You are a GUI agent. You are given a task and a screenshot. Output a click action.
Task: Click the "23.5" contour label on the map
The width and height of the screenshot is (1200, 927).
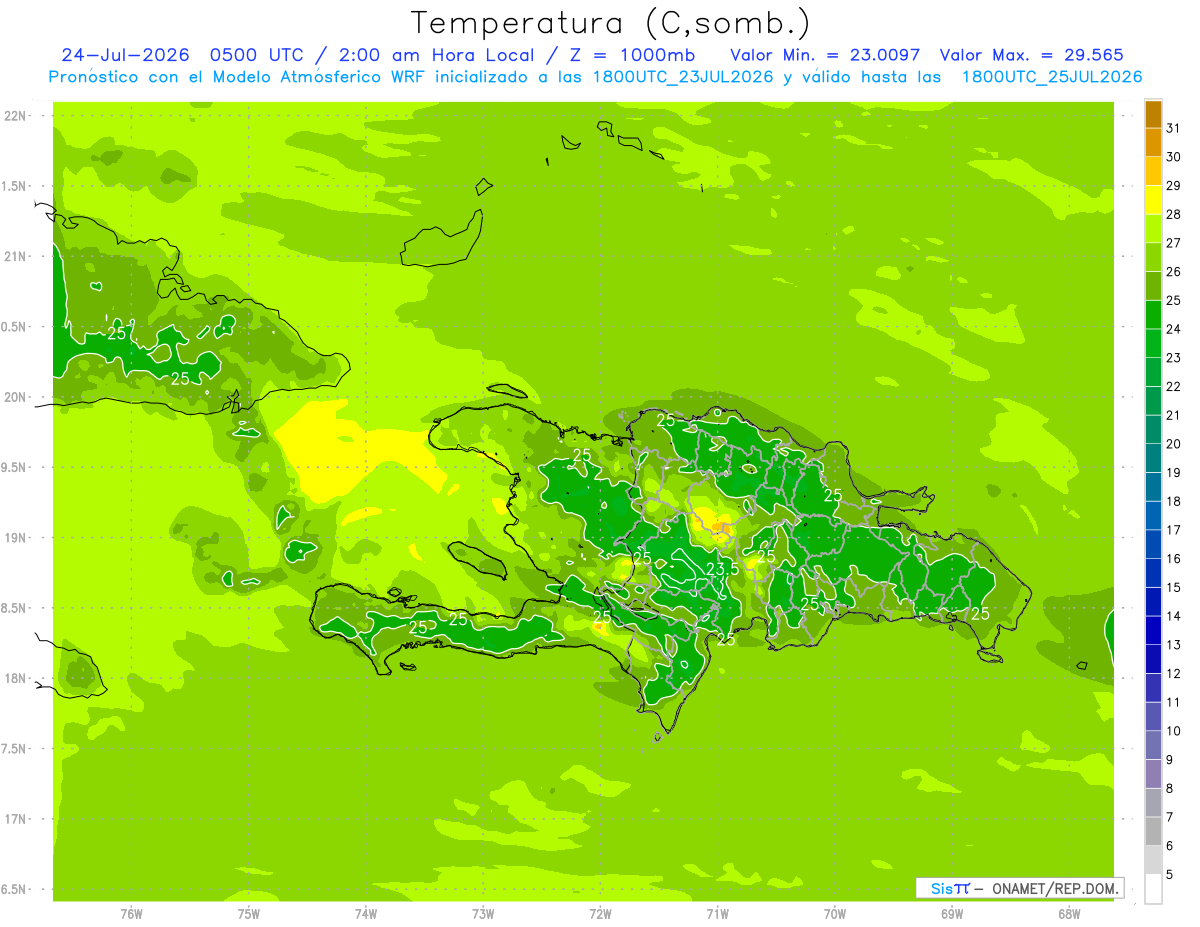(723, 569)
